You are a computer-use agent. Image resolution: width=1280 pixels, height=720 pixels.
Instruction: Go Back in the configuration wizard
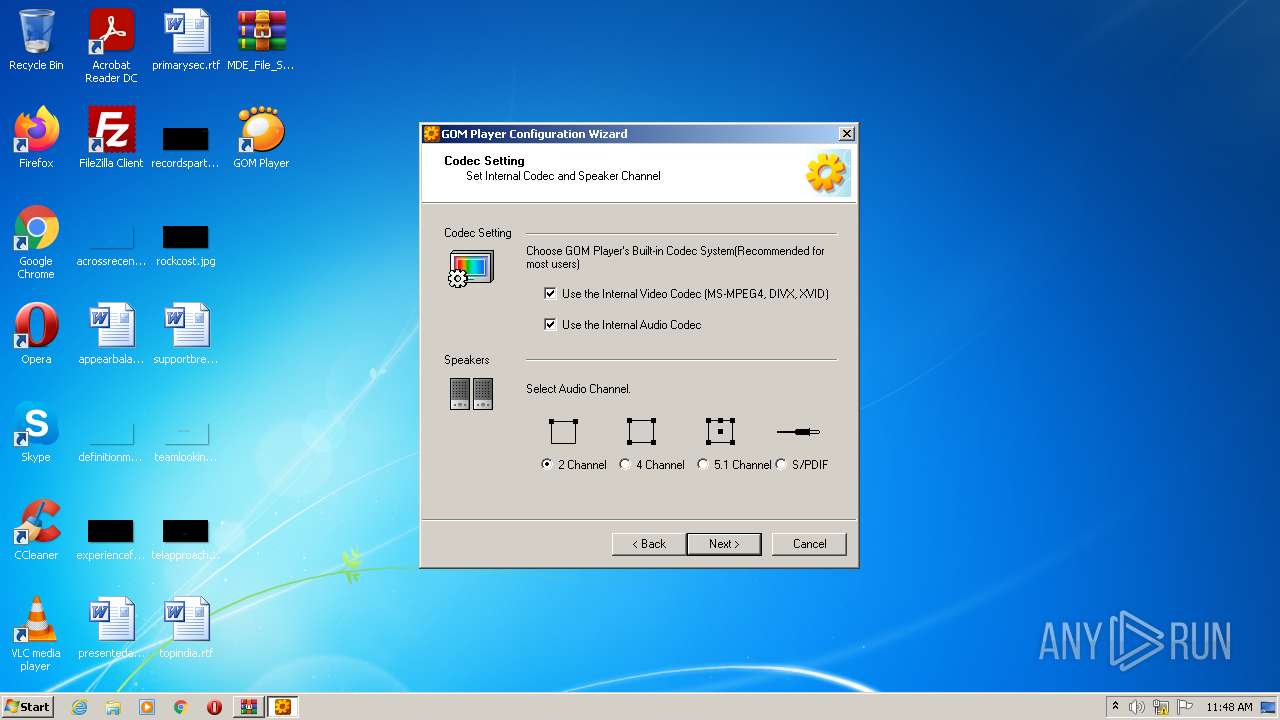649,544
